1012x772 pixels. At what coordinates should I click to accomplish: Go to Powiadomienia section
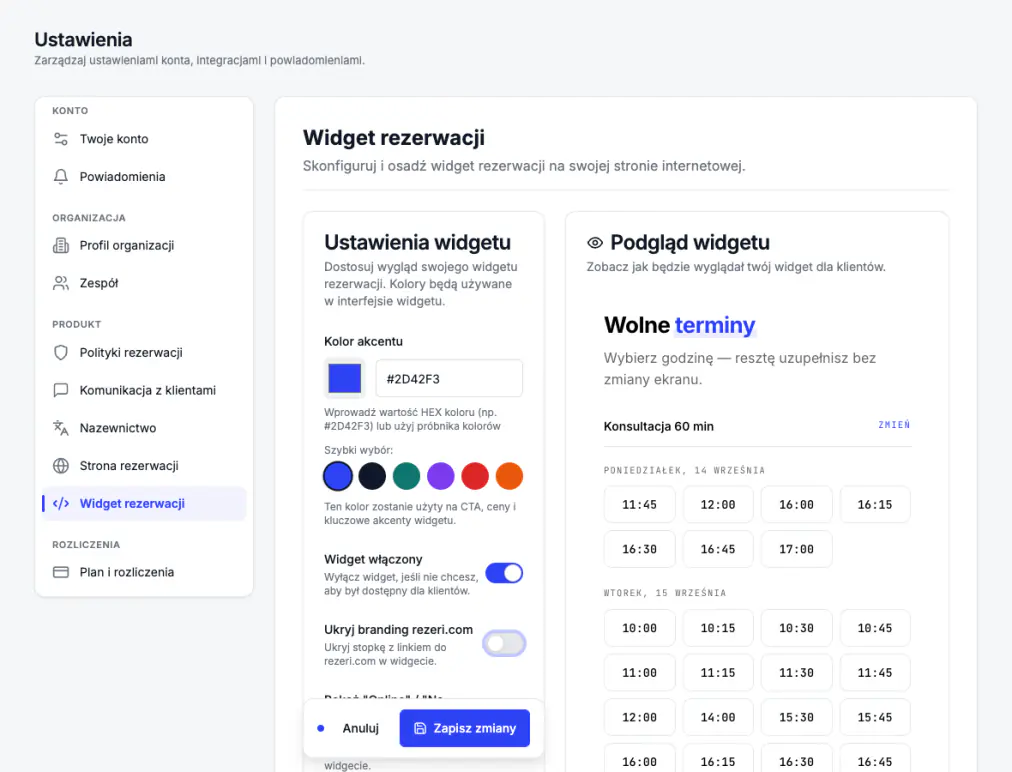pos(144,176)
